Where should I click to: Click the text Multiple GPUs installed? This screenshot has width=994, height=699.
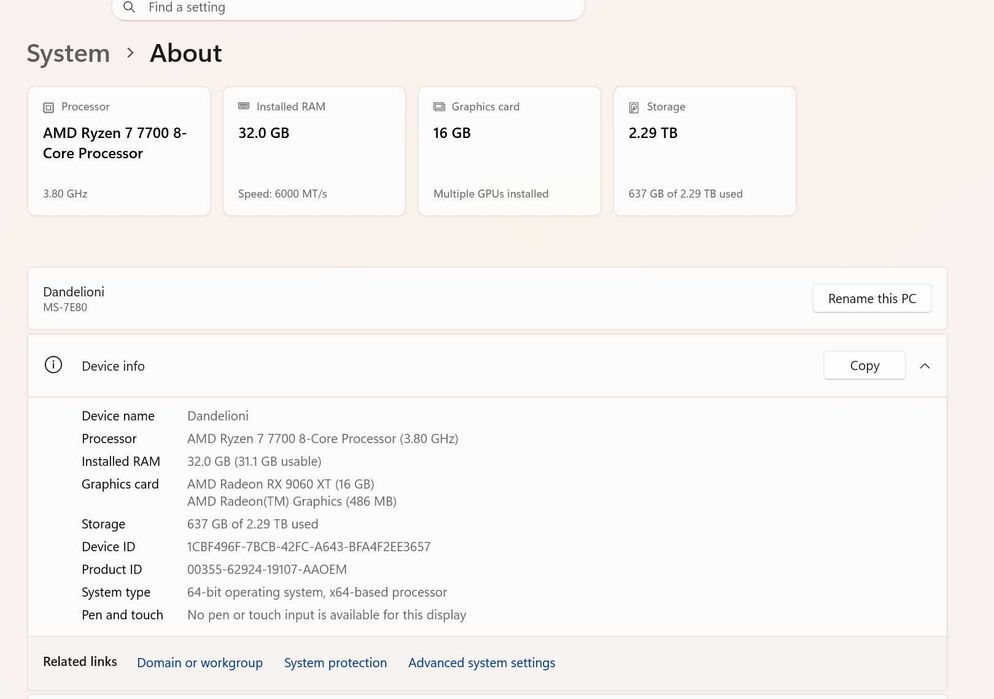point(491,194)
